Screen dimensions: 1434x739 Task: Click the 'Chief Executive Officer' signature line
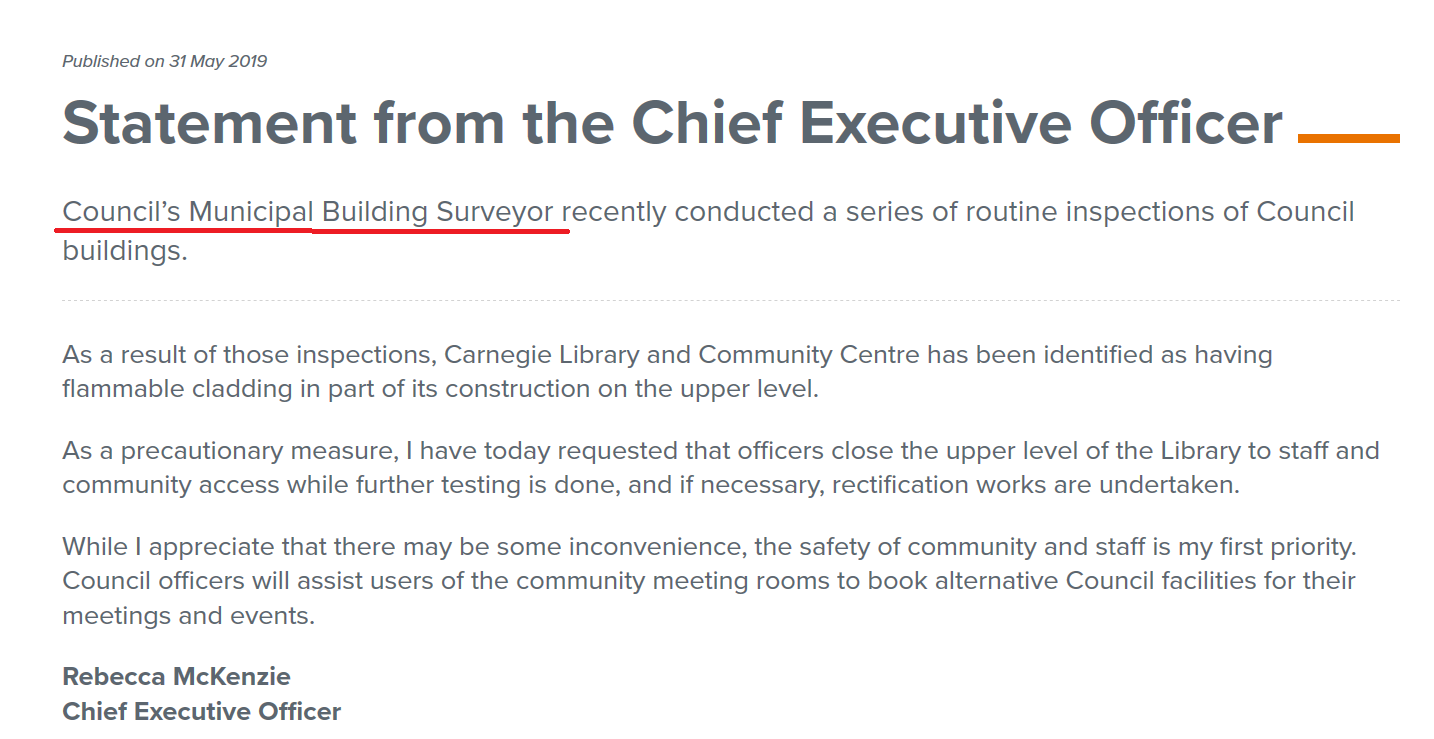click(201, 712)
